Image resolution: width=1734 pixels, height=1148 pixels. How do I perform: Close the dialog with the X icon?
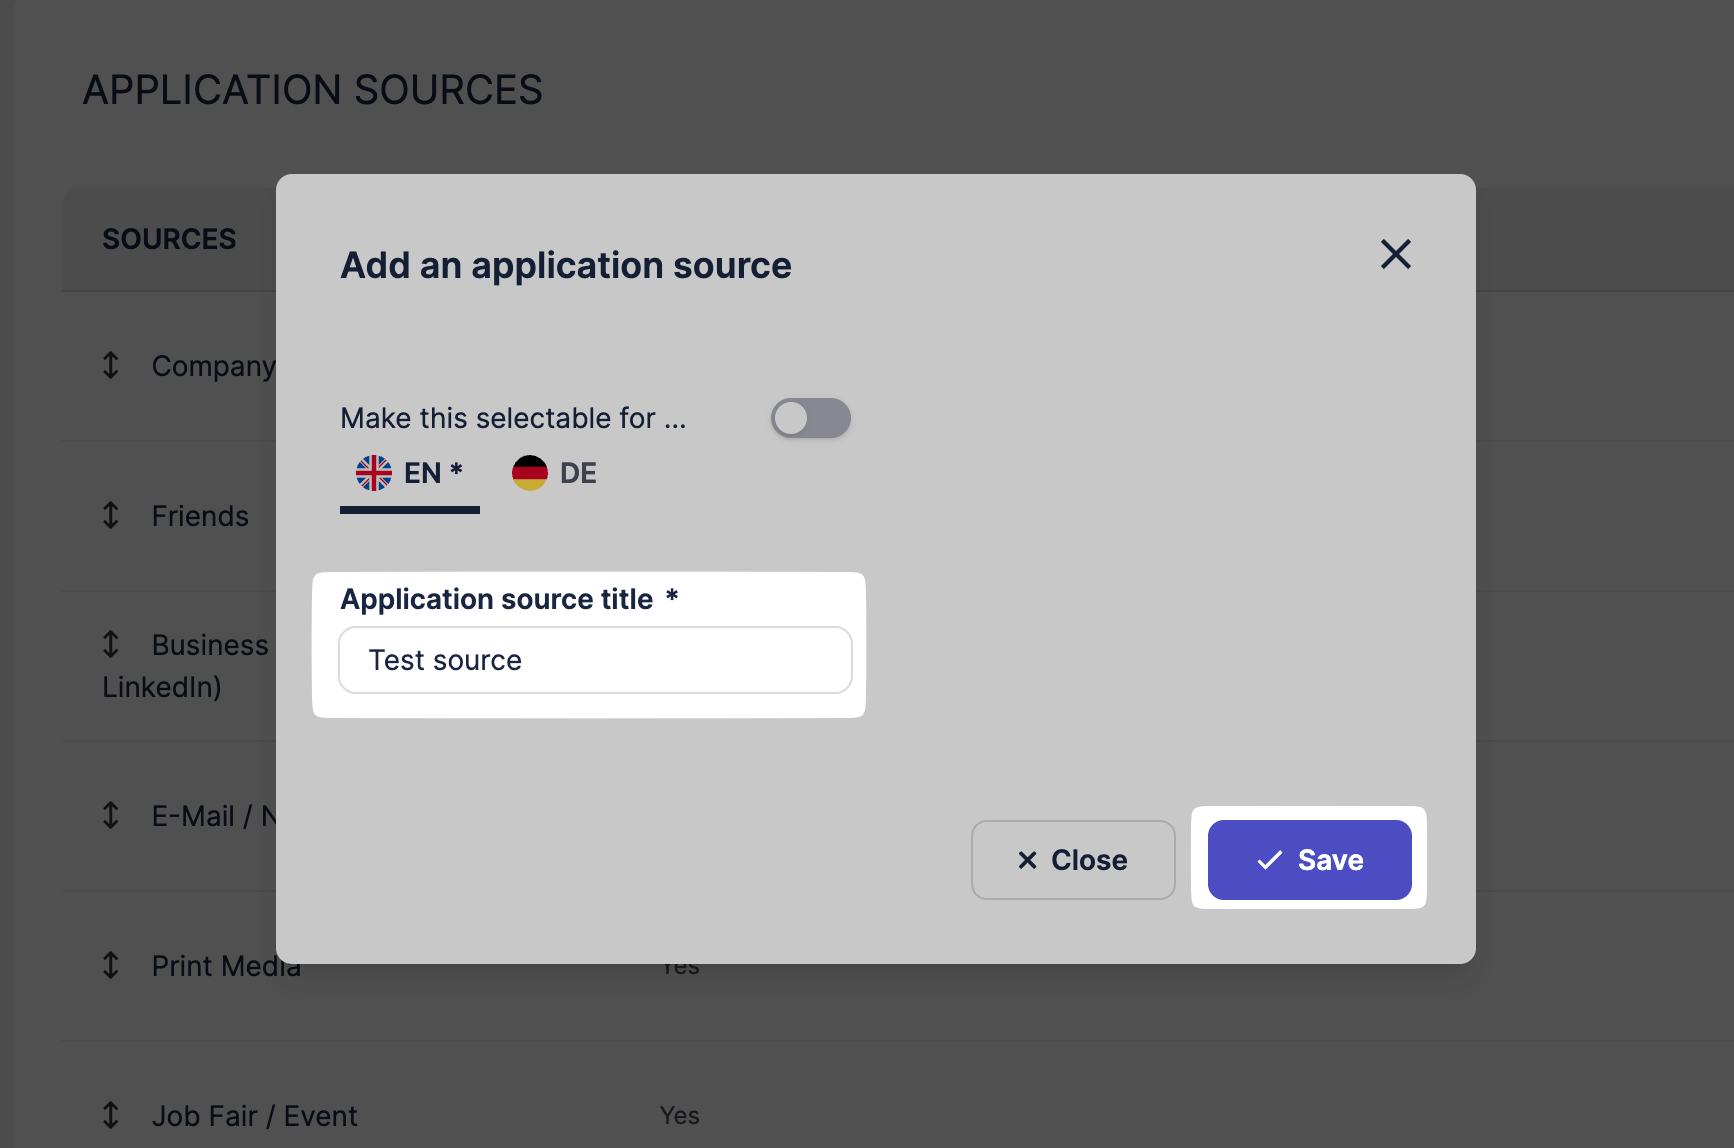(x=1395, y=254)
